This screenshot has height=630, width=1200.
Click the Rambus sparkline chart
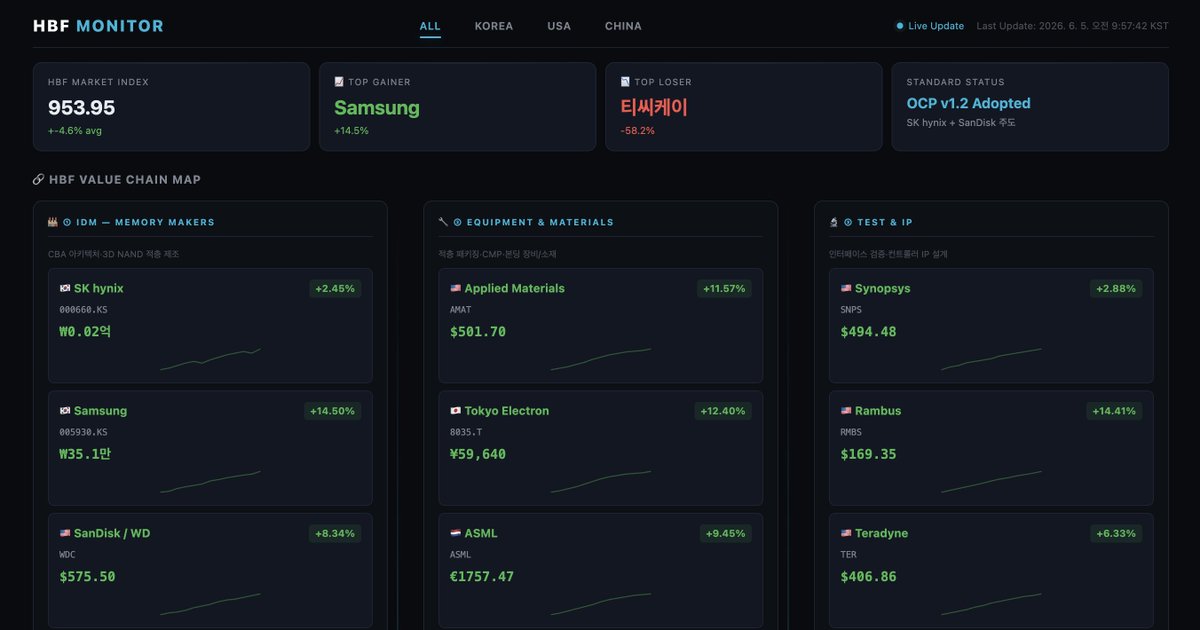click(991, 482)
